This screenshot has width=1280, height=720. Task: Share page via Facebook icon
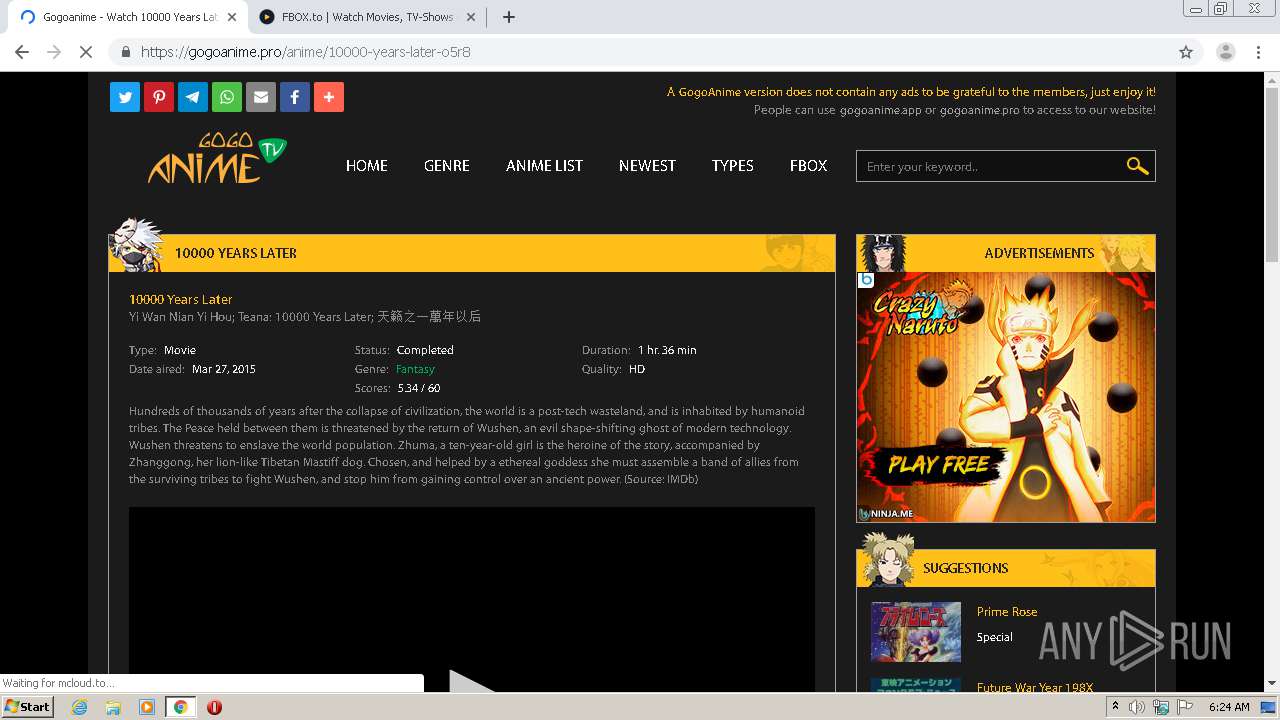(295, 97)
